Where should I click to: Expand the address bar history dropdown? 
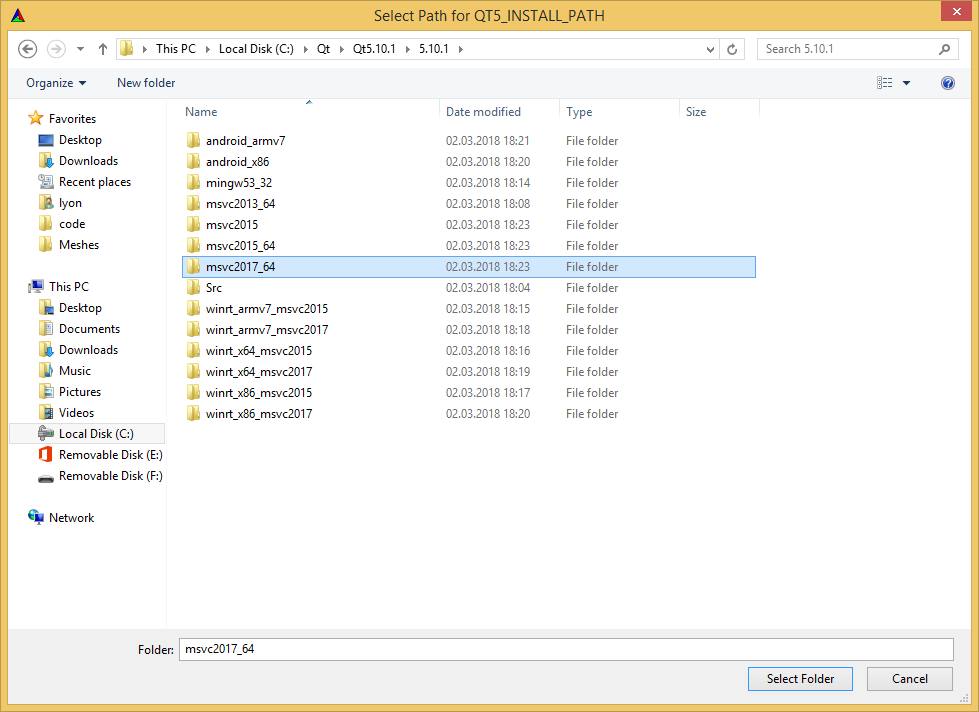(x=709, y=48)
